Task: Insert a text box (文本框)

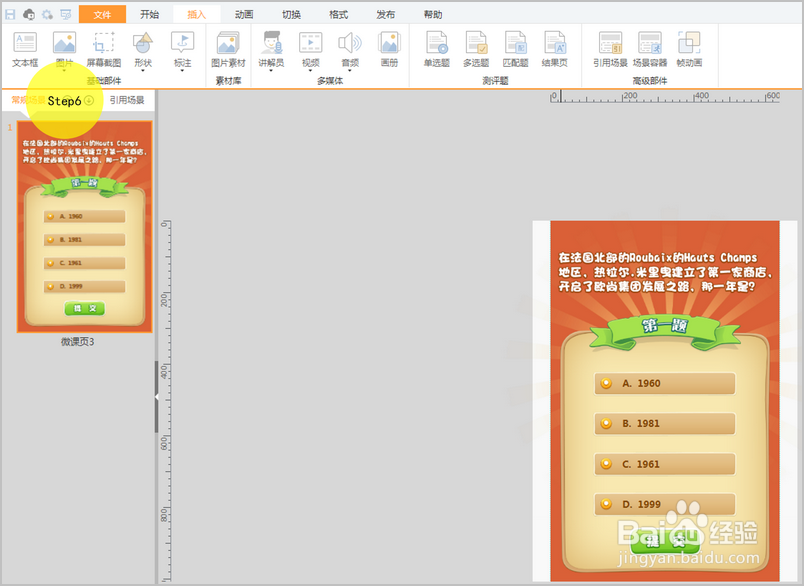Action: (25, 49)
